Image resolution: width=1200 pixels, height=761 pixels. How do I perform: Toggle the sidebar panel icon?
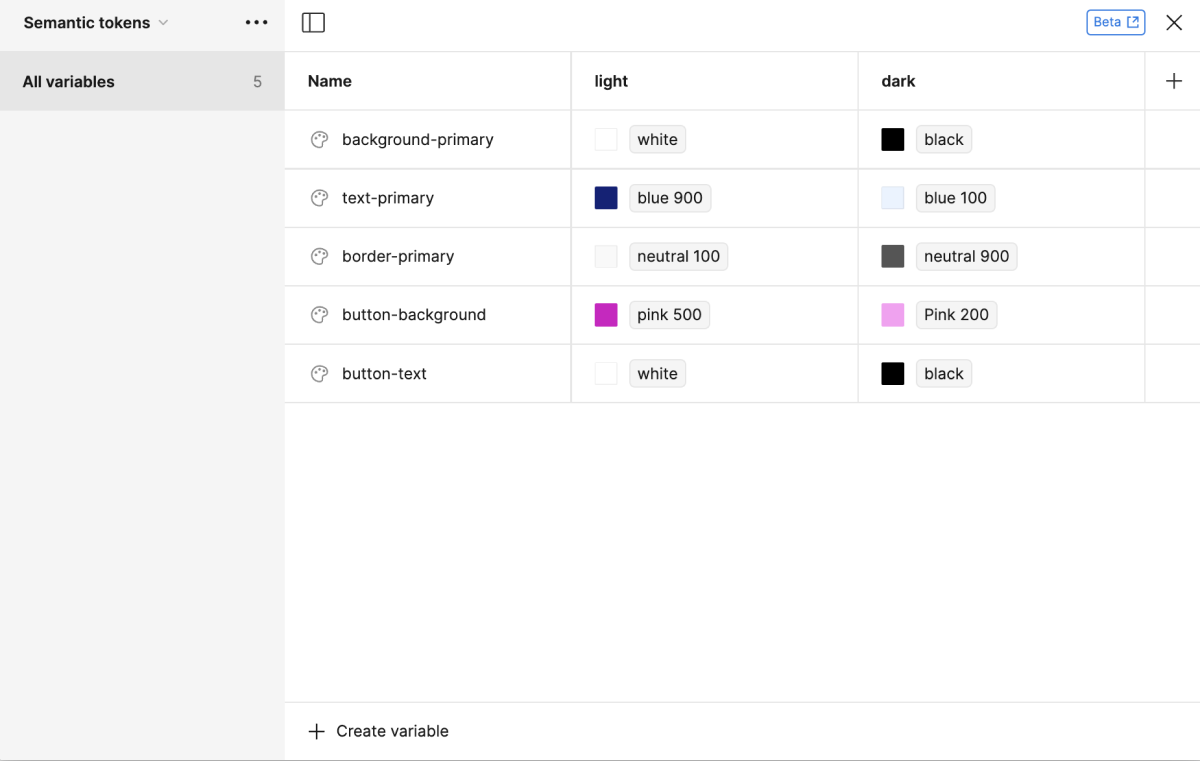point(313,22)
